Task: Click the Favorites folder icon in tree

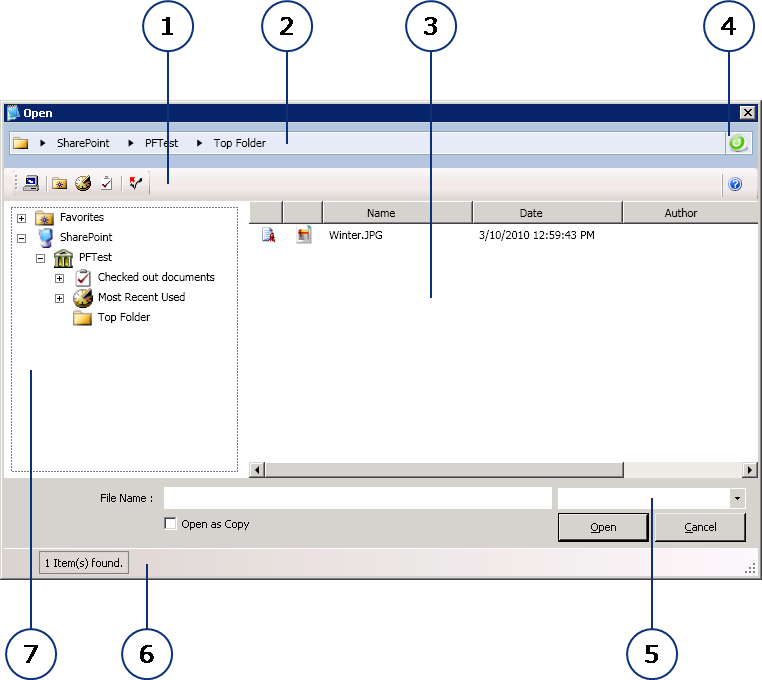Action: coord(44,218)
